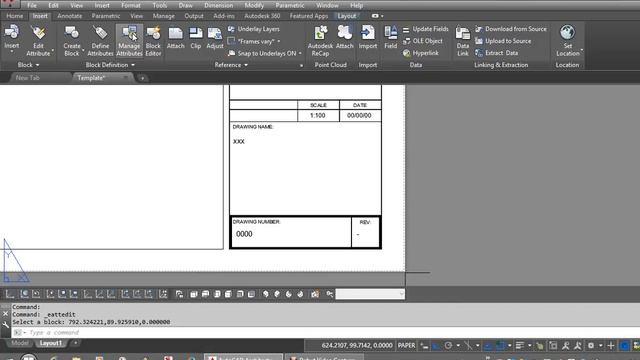Open the workspace switching gear
The height and width of the screenshot is (360, 640).
591,346
